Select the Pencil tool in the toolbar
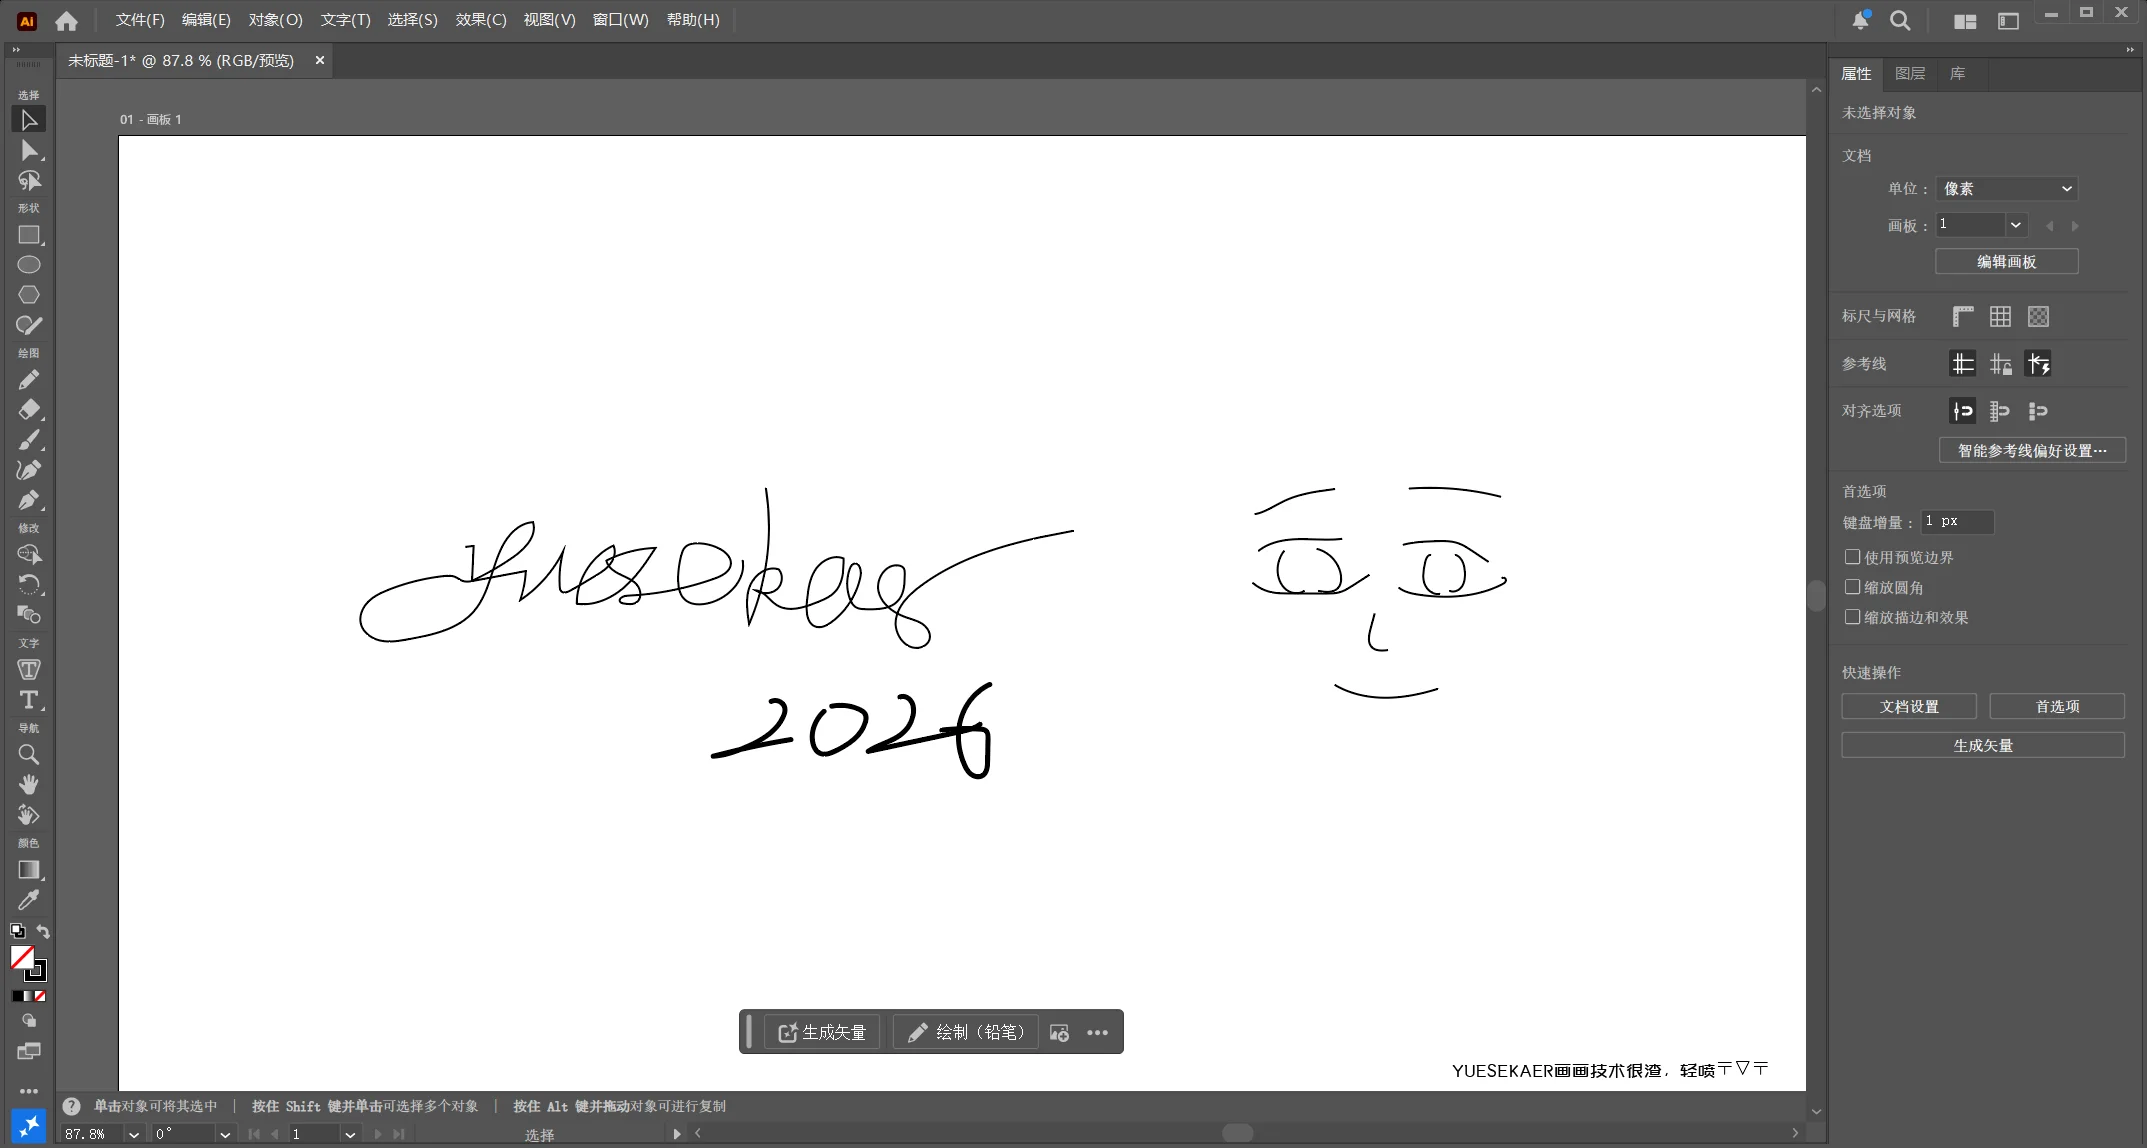 point(29,380)
